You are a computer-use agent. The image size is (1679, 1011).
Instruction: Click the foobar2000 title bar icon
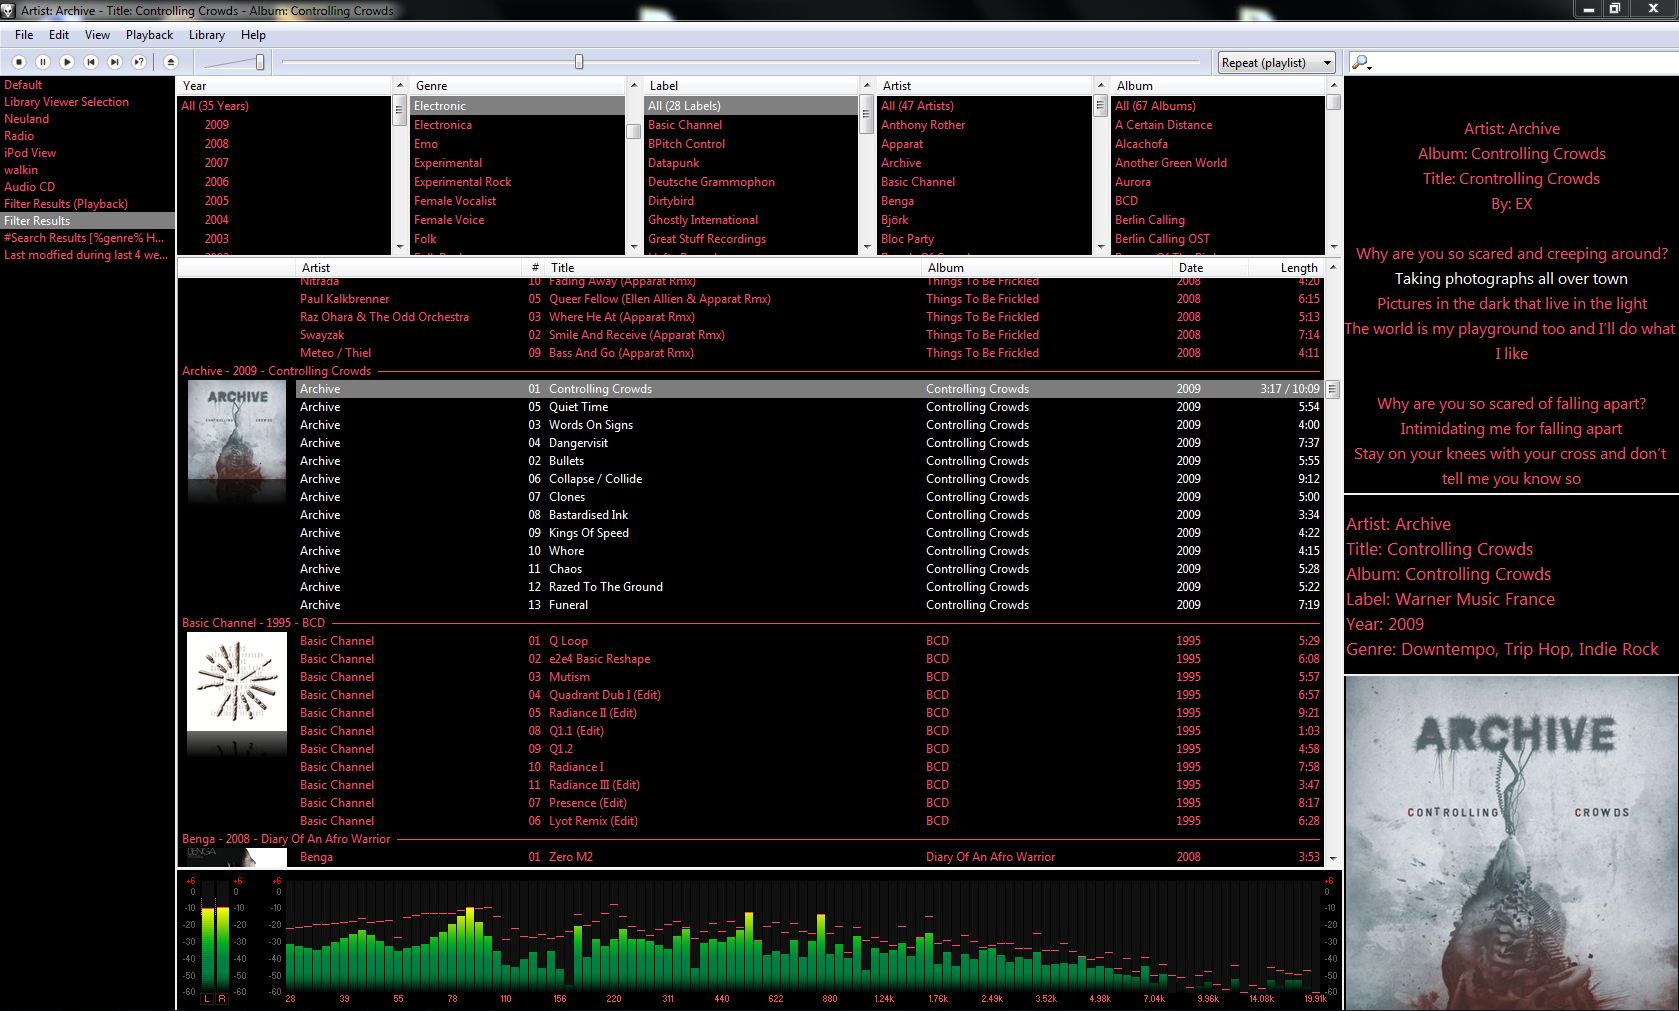click(9, 10)
